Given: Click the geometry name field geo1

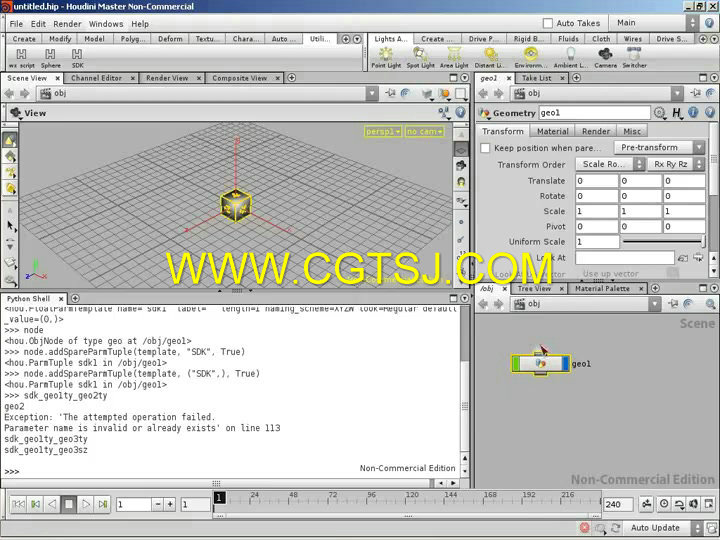Looking at the screenshot, I should [x=595, y=112].
